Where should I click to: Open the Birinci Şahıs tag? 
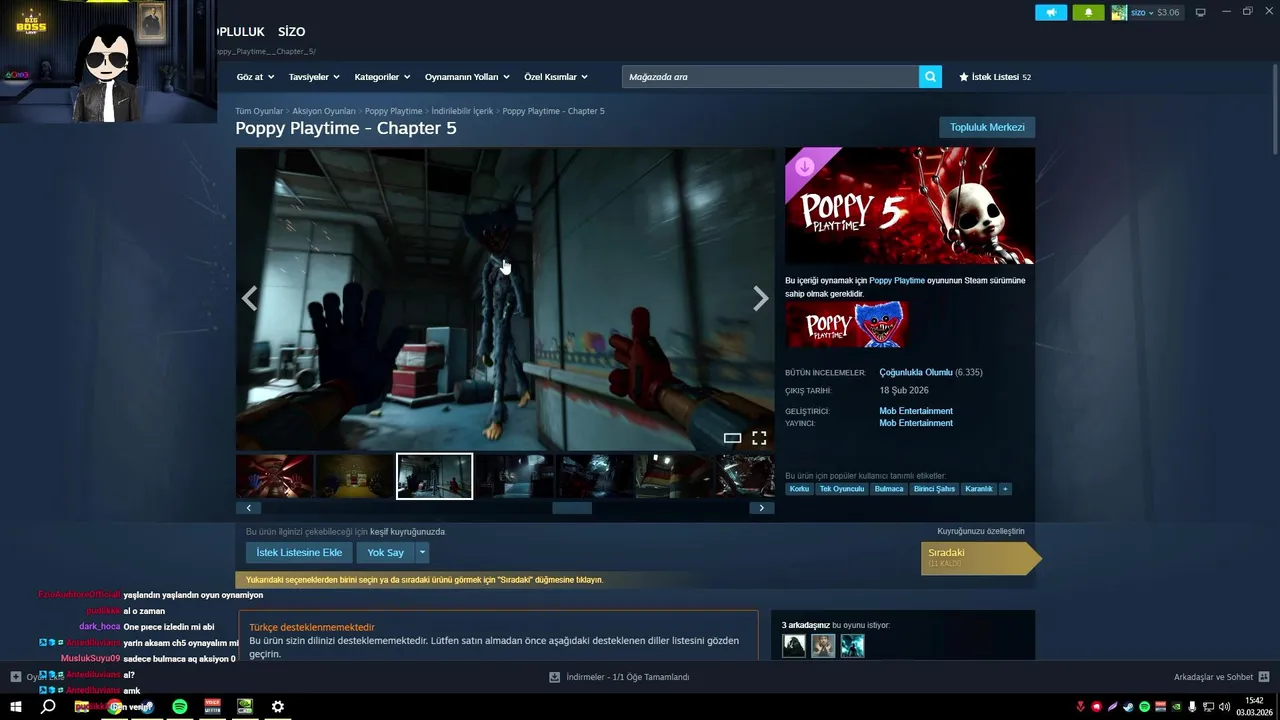point(935,489)
